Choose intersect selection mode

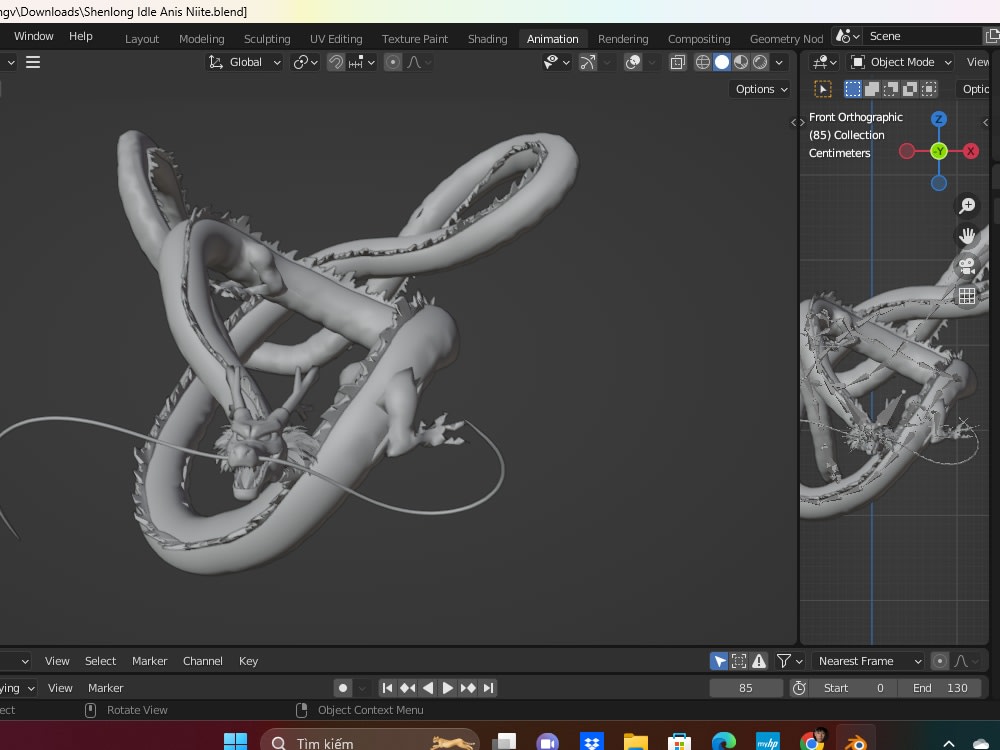point(929,89)
